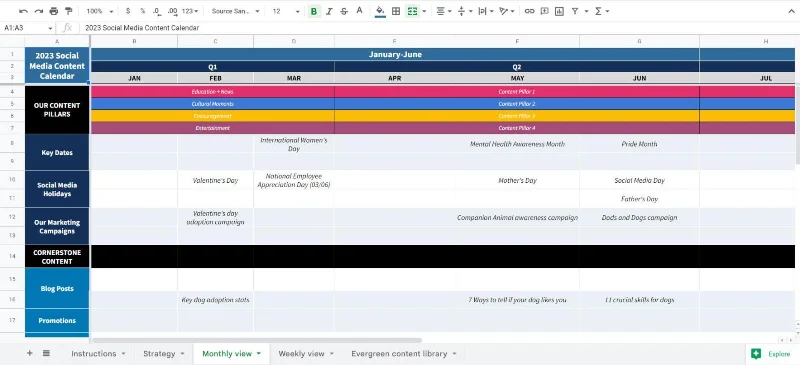Viewport: 800px width, 365px height.
Task: Toggle italic formatting
Action: click(329, 11)
